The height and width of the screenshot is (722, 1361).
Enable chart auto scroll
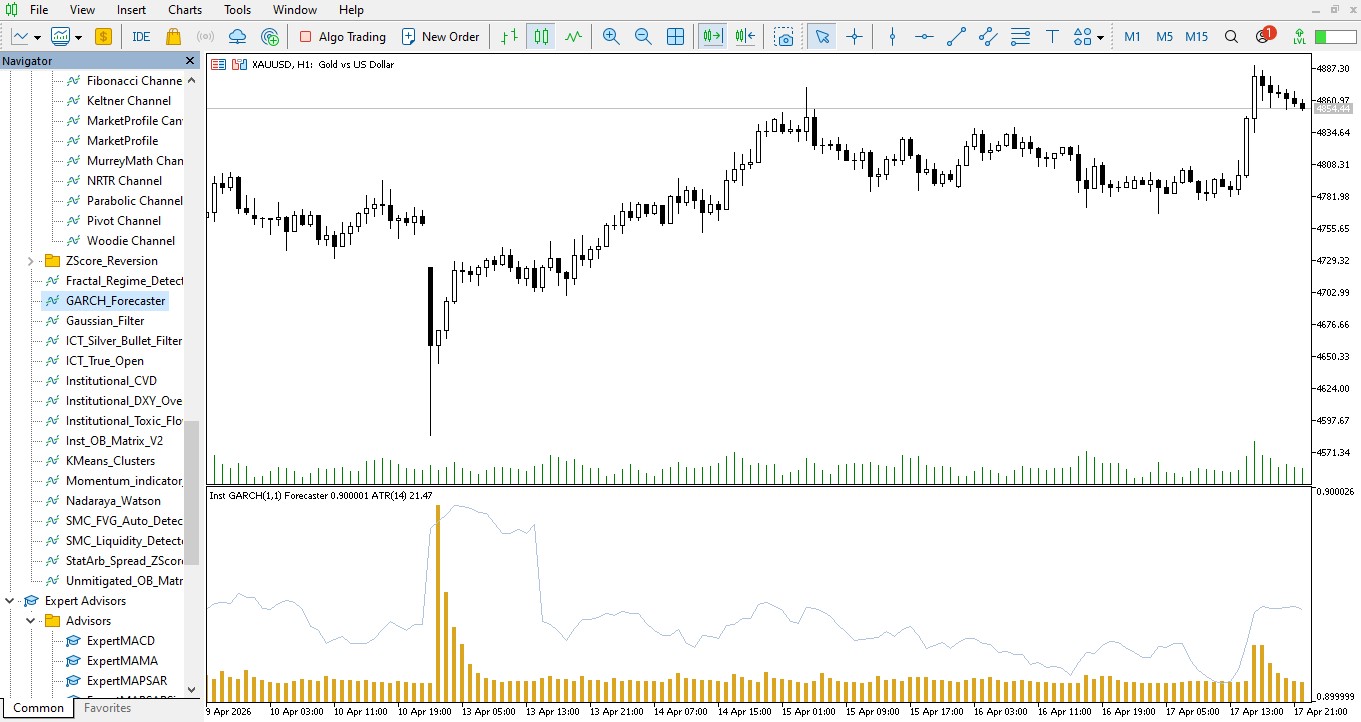tap(712, 36)
